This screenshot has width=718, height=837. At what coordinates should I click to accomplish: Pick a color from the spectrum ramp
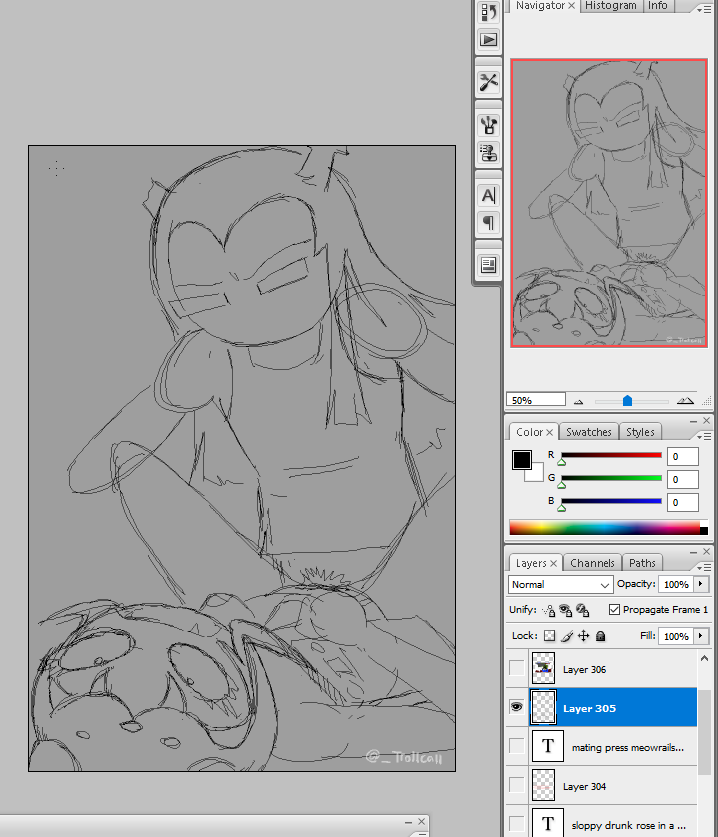(x=604, y=527)
